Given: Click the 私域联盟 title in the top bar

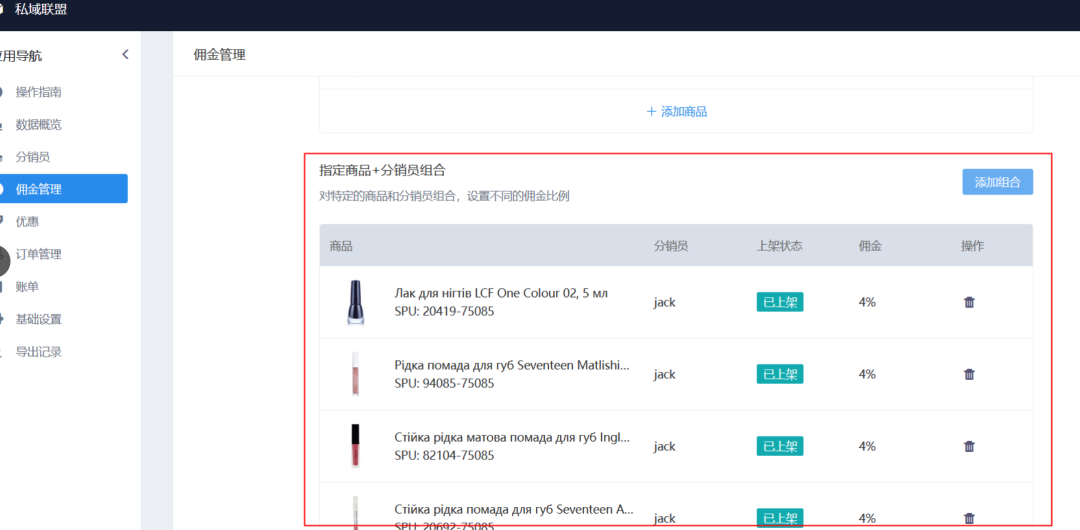Looking at the screenshot, I should tap(41, 10).
